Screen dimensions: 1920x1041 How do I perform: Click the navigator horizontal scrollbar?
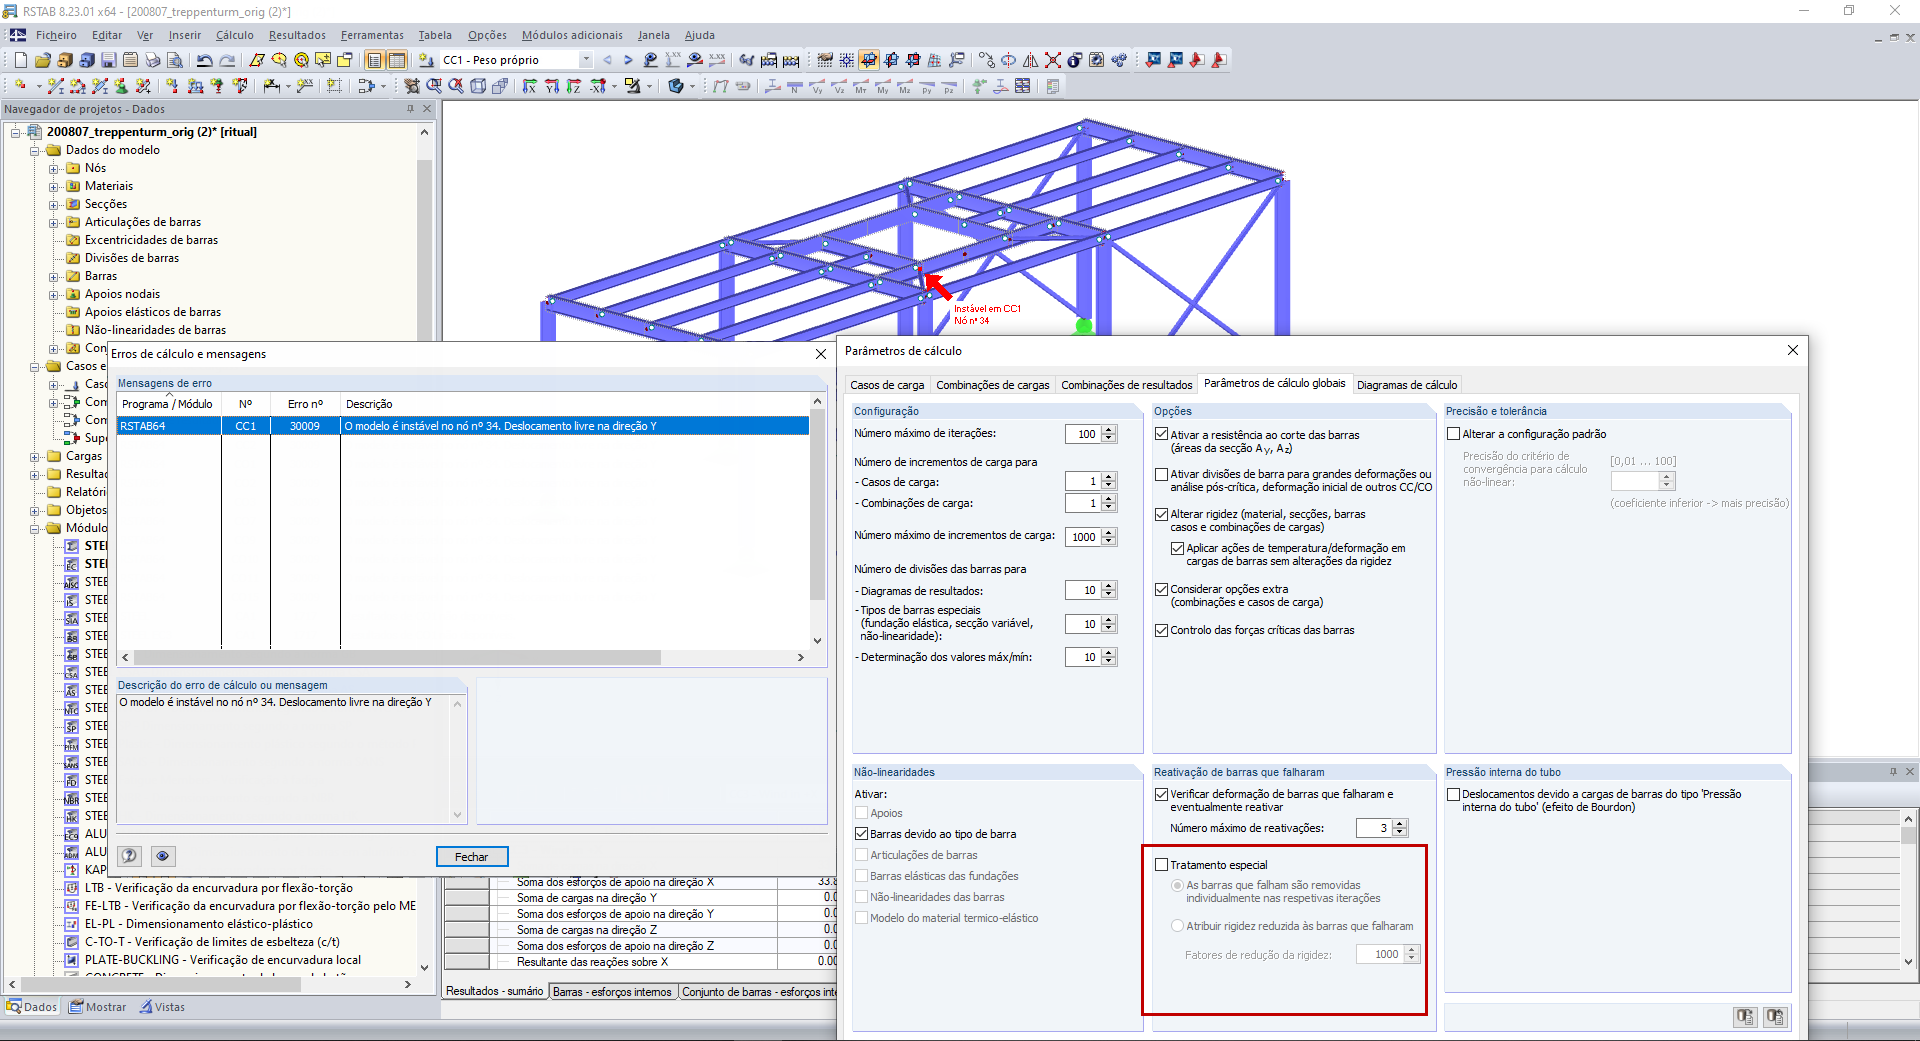(160, 985)
